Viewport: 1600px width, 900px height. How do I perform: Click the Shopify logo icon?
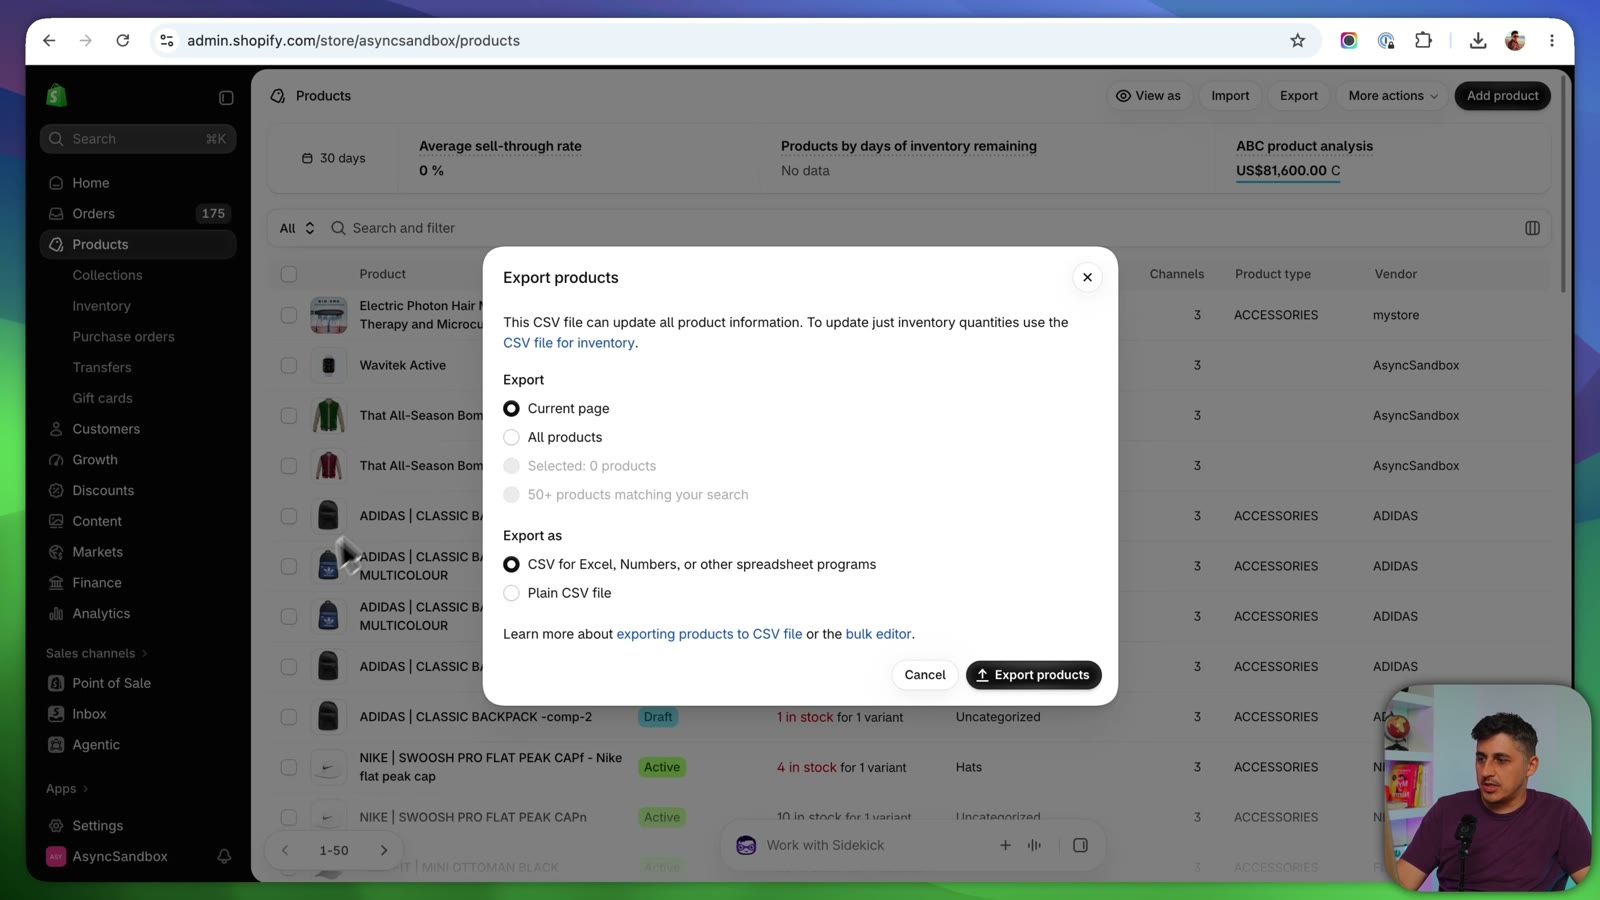pos(56,96)
